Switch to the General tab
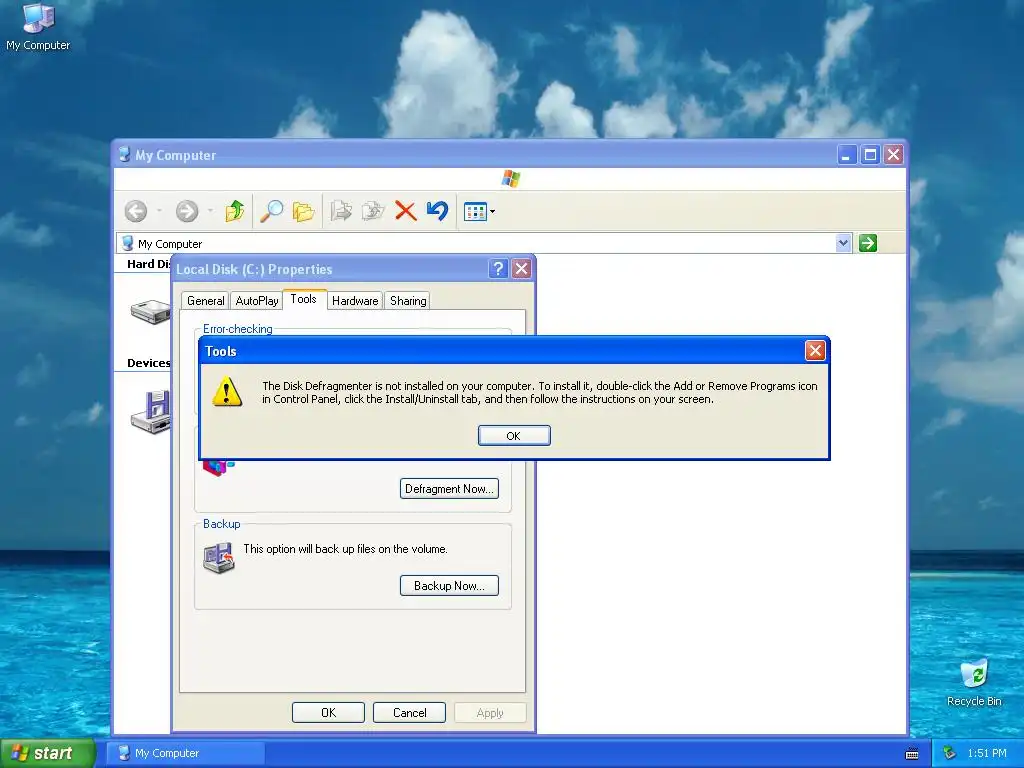Image resolution: width=1024 pixels, height=768 pixels. click(x=205, y=300)
